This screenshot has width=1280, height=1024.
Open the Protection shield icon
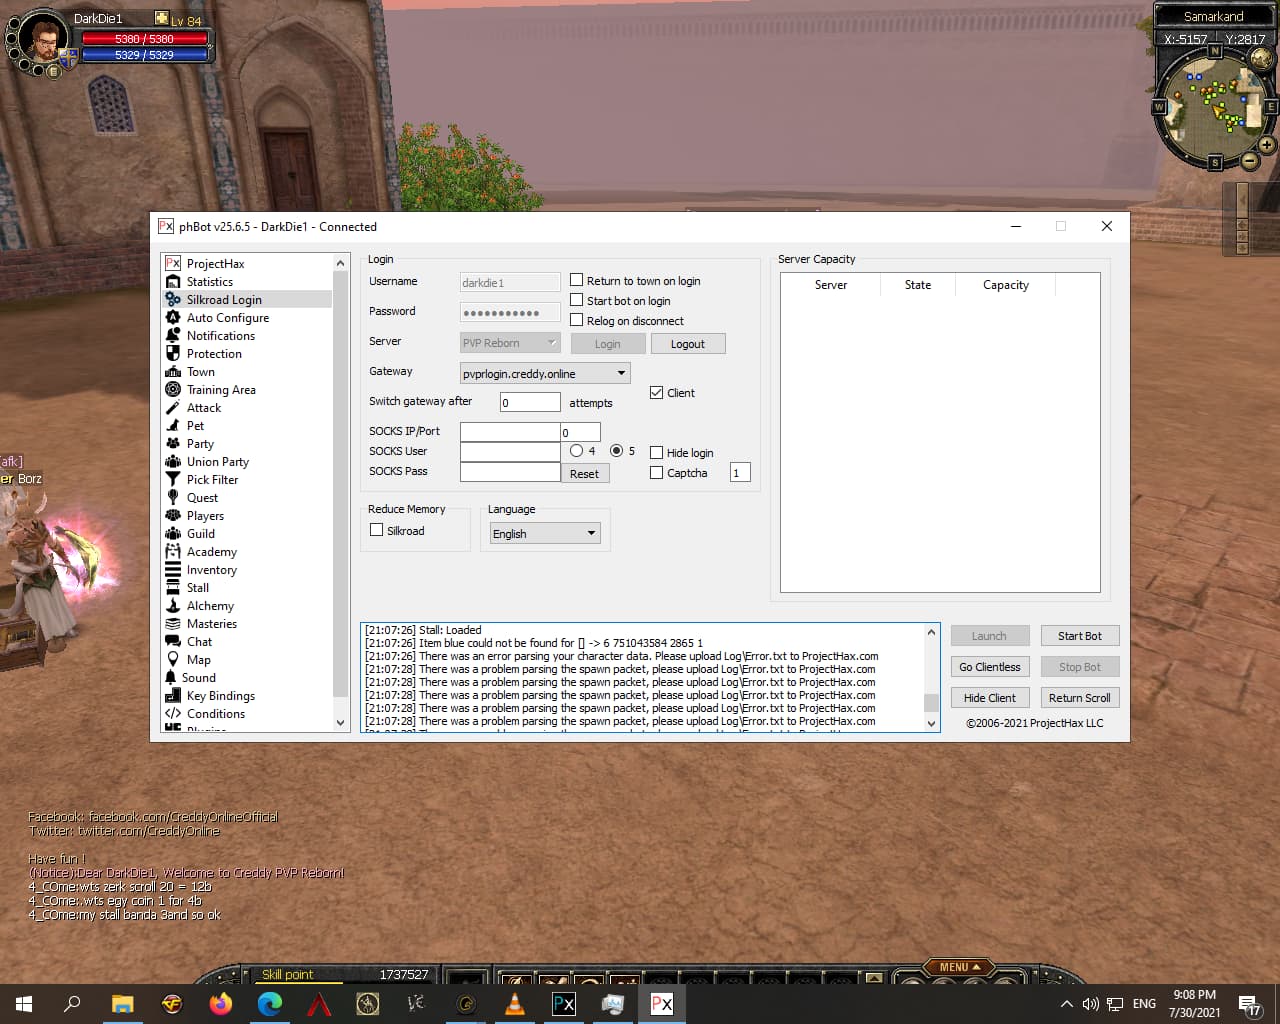tap(173, 354)
